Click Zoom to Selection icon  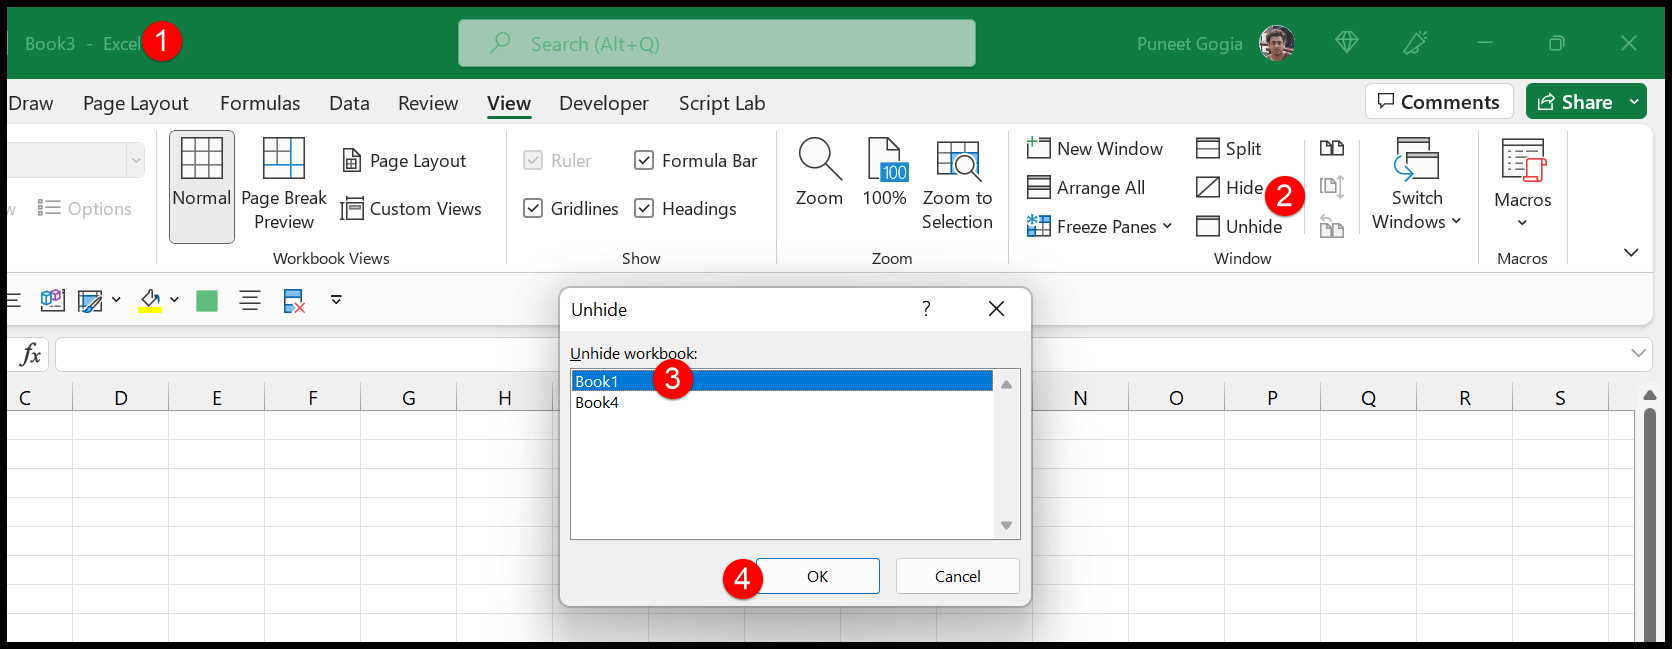click(x=957, y=160)
